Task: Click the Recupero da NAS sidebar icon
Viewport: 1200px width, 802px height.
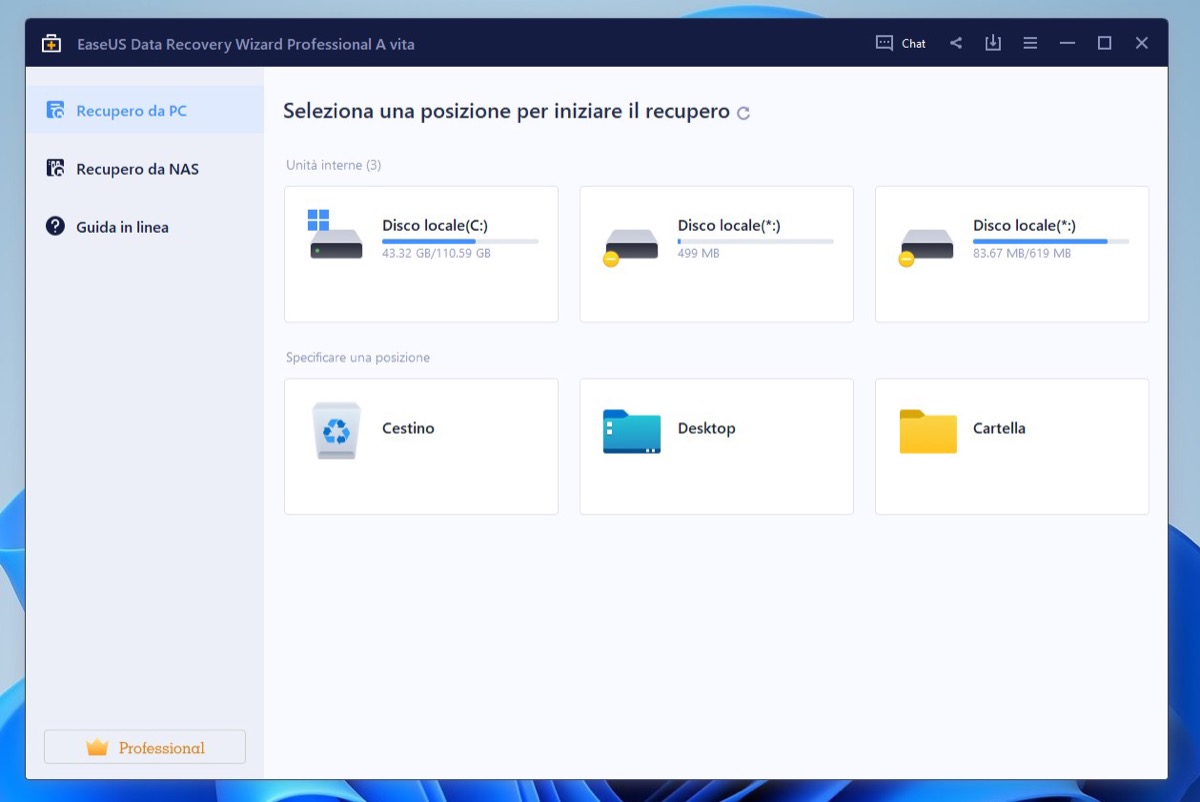Action: [55, 169]
